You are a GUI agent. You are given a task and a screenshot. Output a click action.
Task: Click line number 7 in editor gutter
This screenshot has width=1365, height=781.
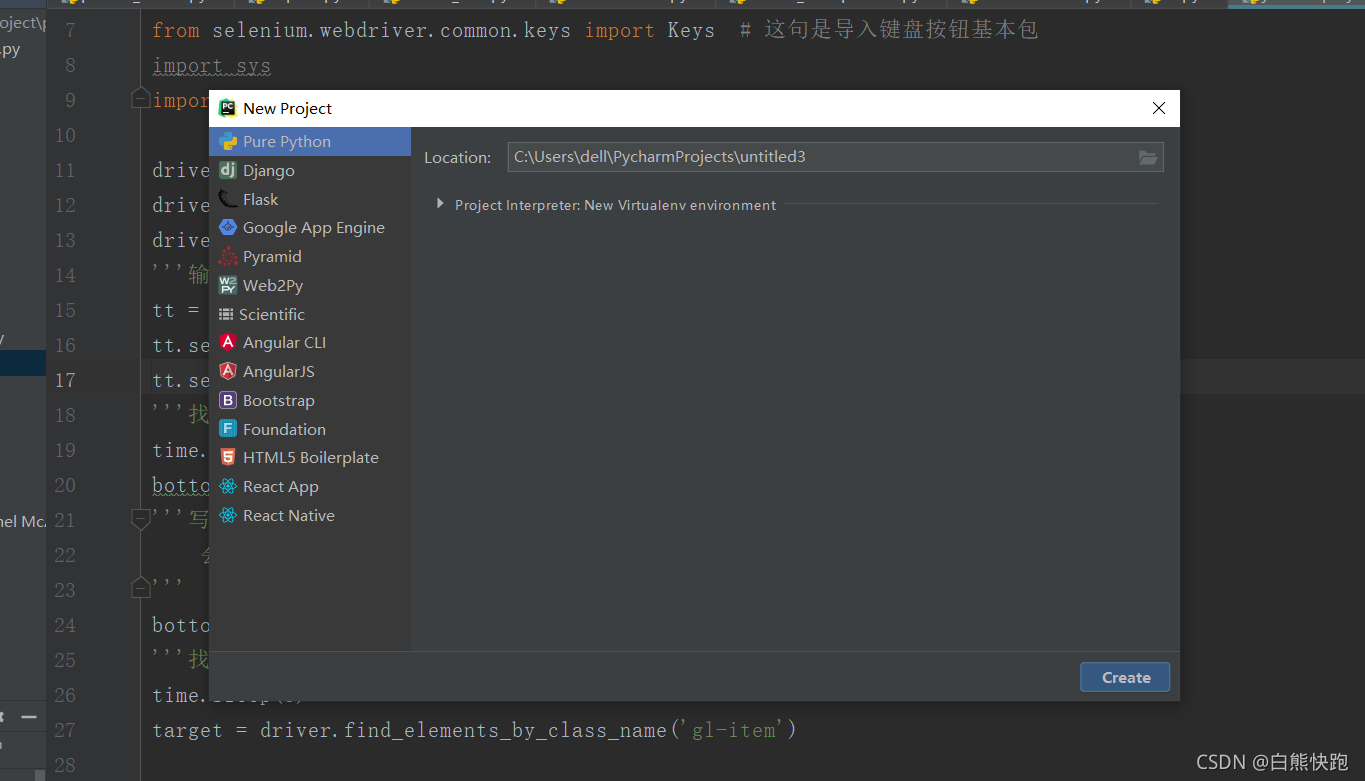pyautogui.click(x=70, y=30)
